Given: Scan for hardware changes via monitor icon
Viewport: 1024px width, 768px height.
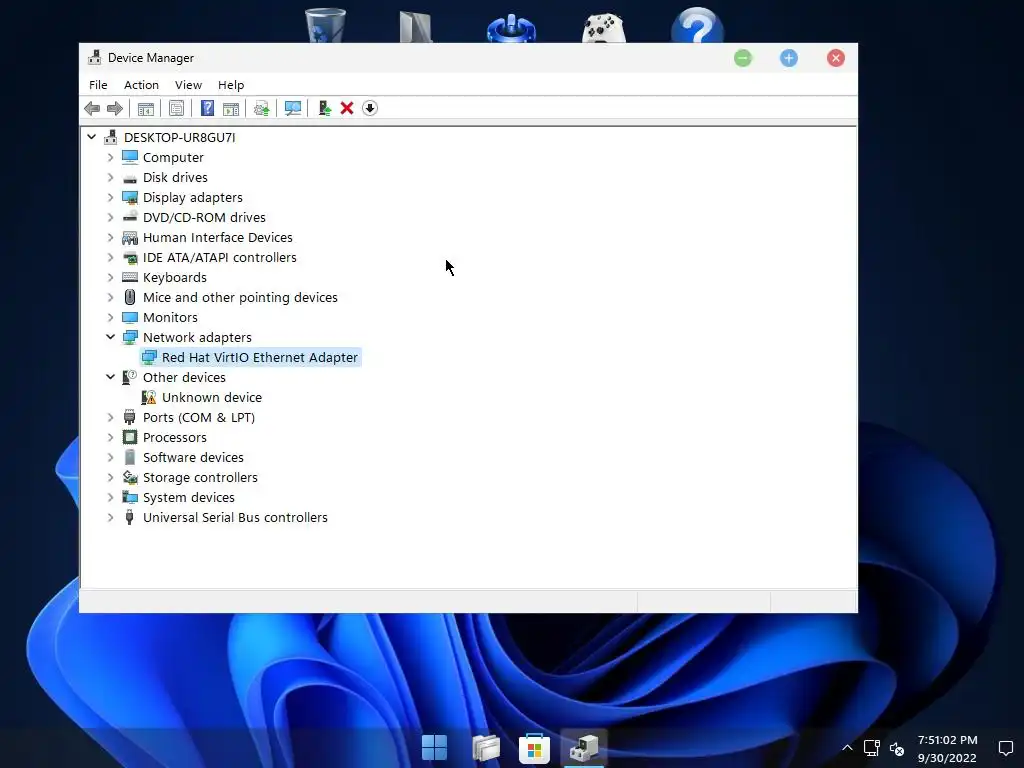Looking at the screenshot, I should [x=293, y=108].
